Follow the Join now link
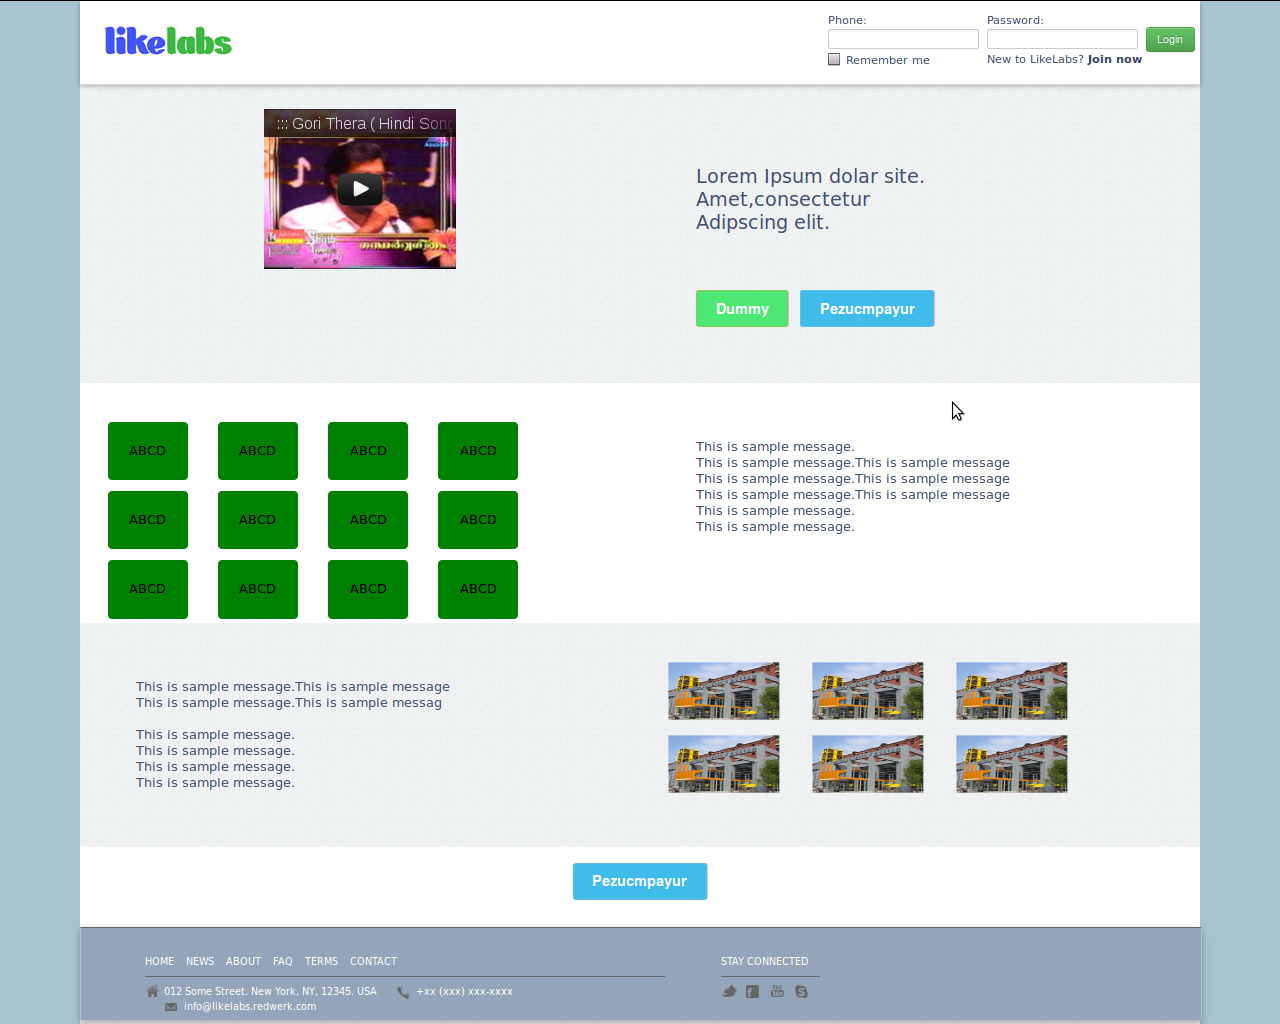 click(1114, 60)
